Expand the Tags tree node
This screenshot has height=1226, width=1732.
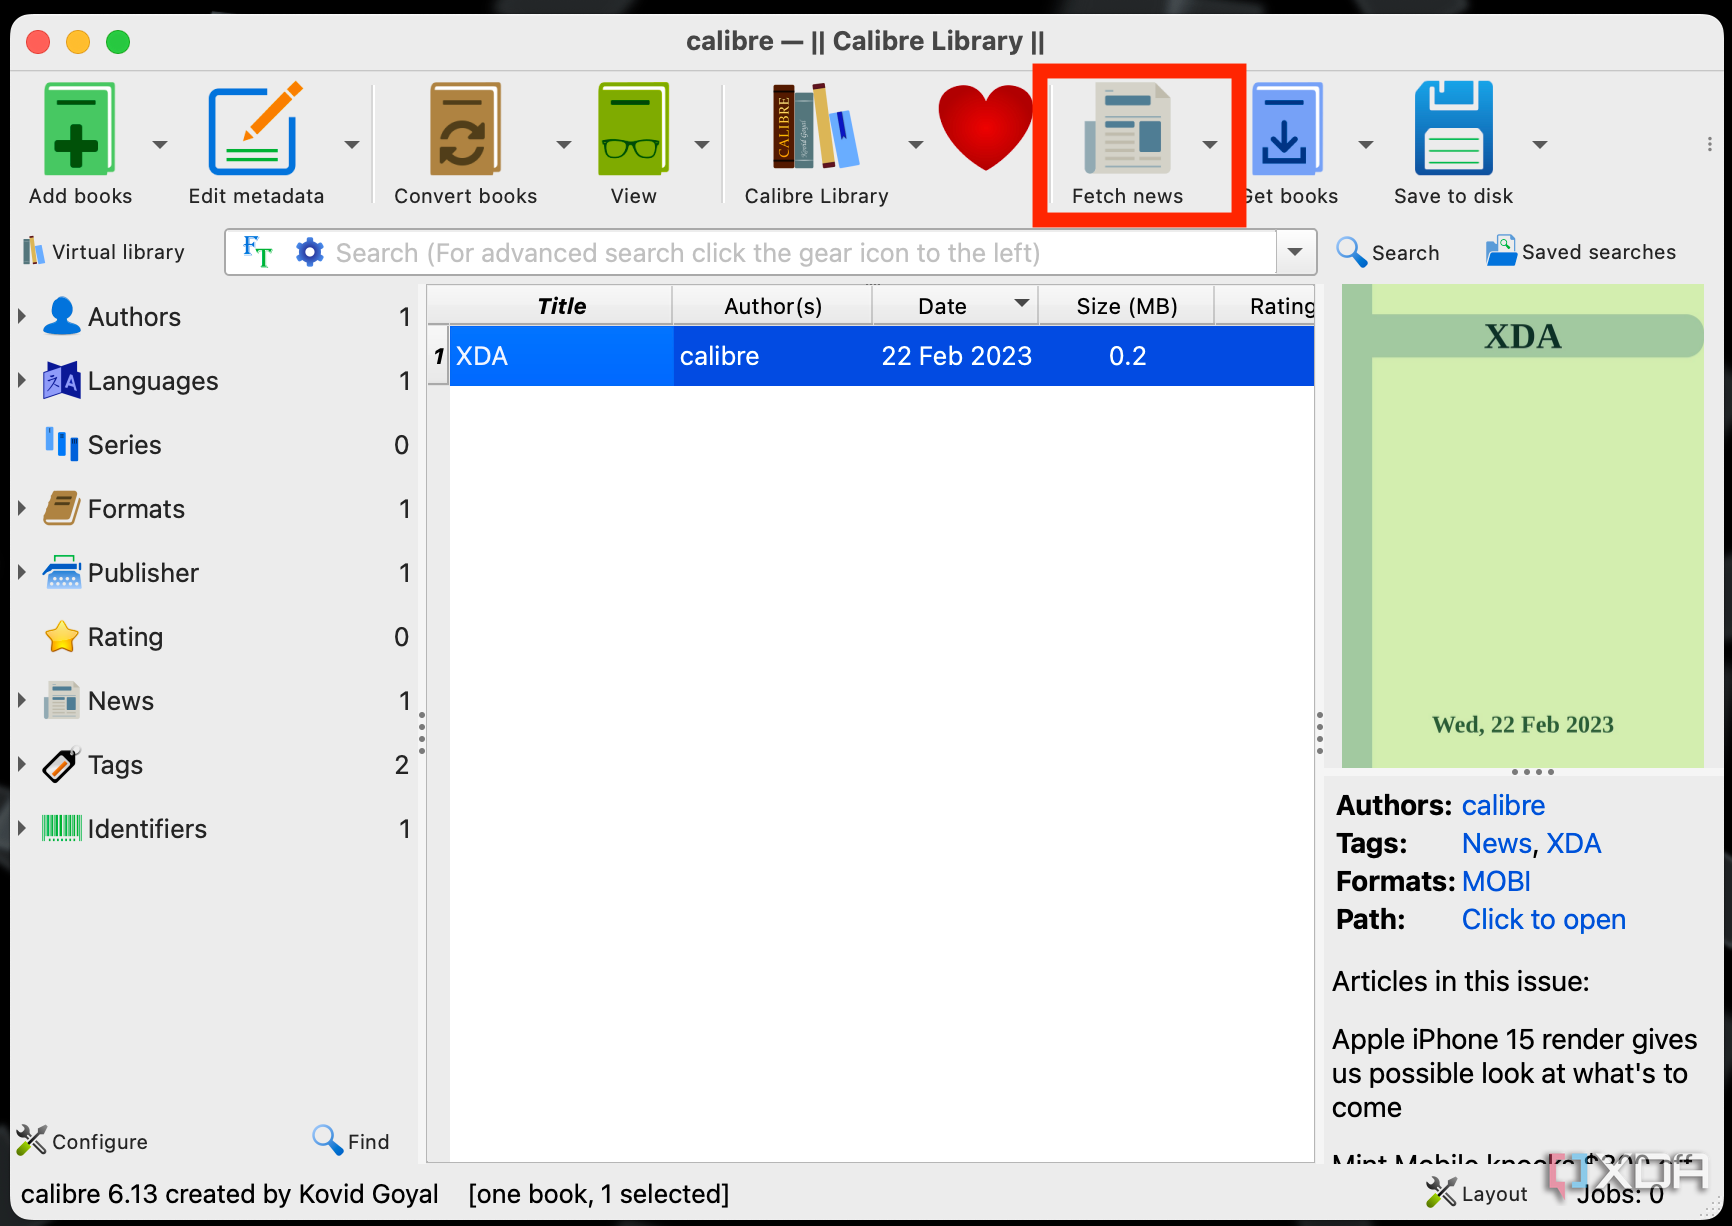(x=21, y=764)
